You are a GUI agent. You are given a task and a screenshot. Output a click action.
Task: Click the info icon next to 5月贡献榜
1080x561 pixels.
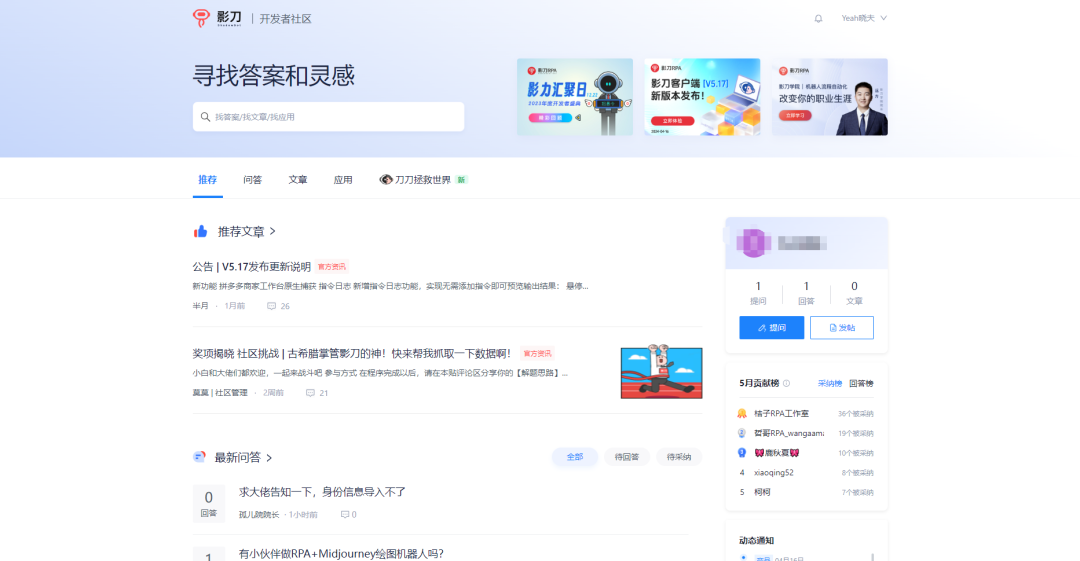tap(787, 383)
